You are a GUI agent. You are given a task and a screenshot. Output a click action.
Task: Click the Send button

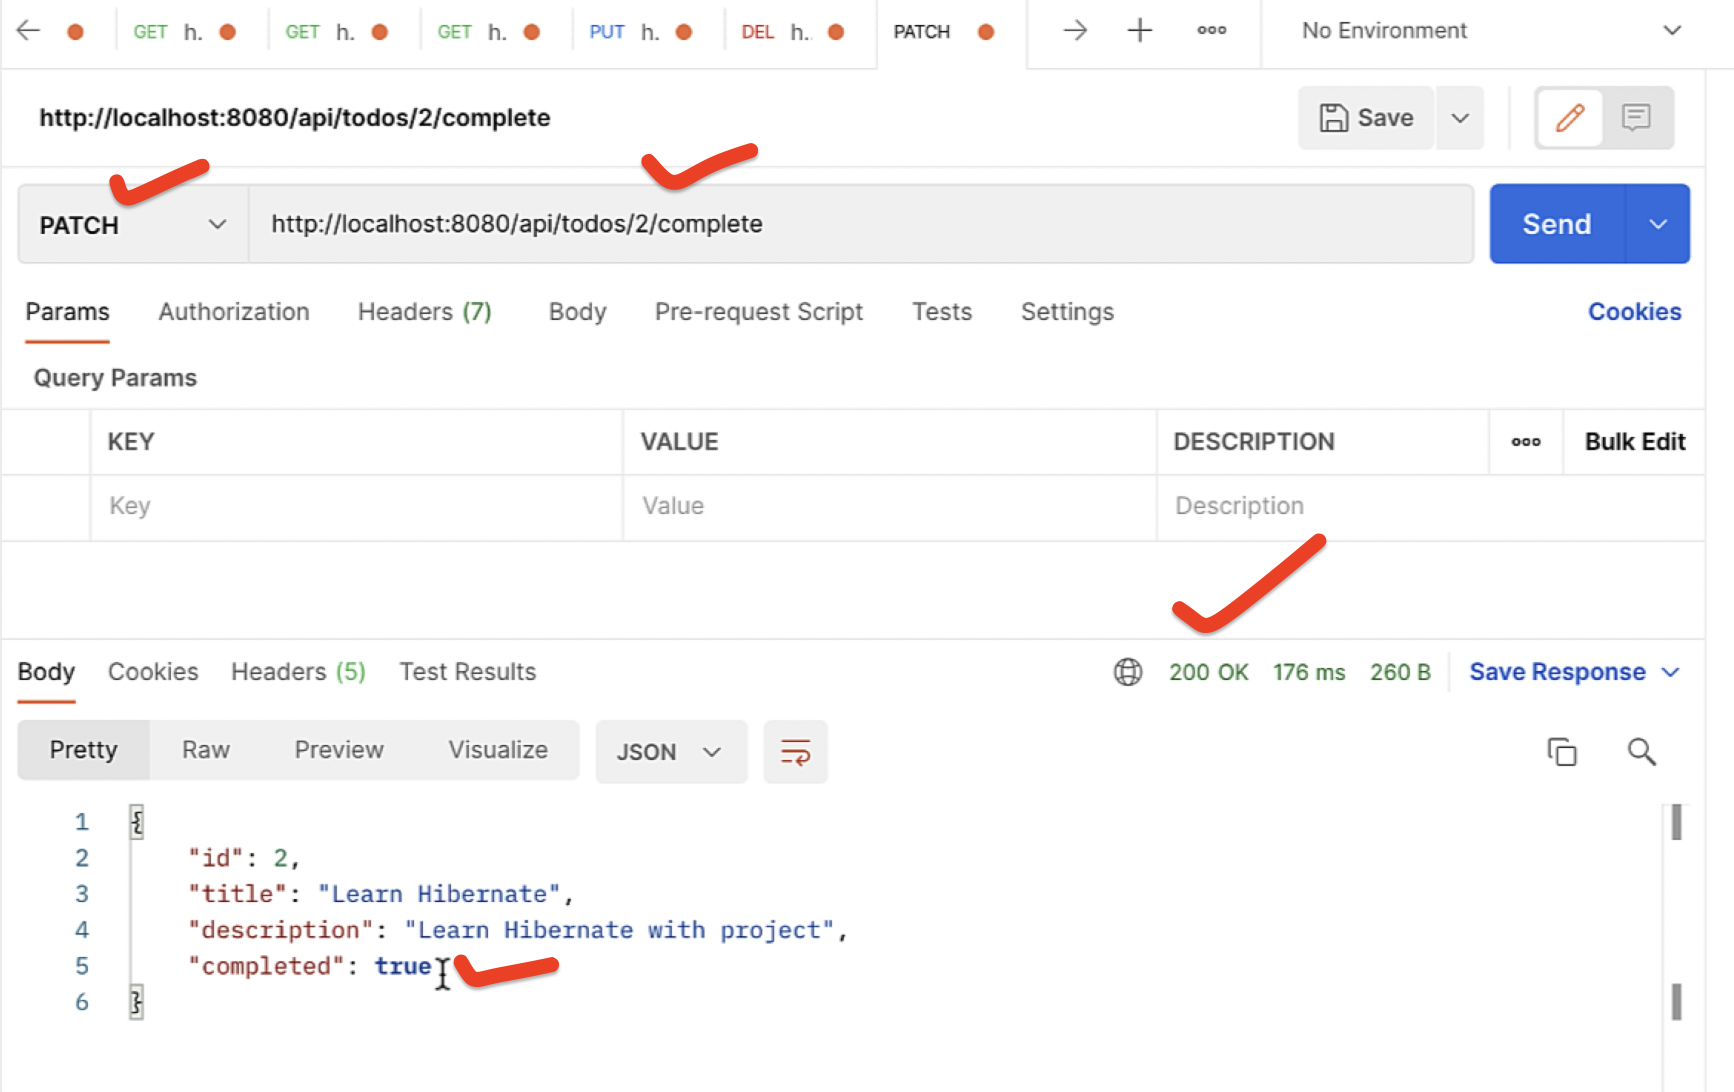(1556, 224)
